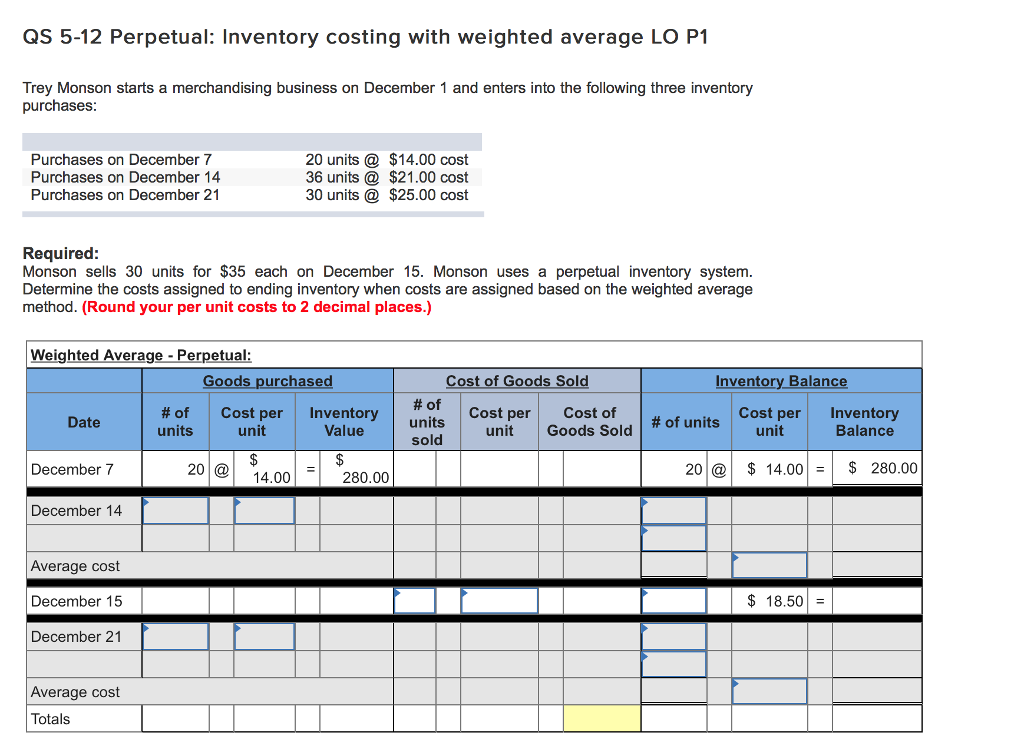
Task: Click the December 14 inventory units balance field
Action: pos(673,509)
